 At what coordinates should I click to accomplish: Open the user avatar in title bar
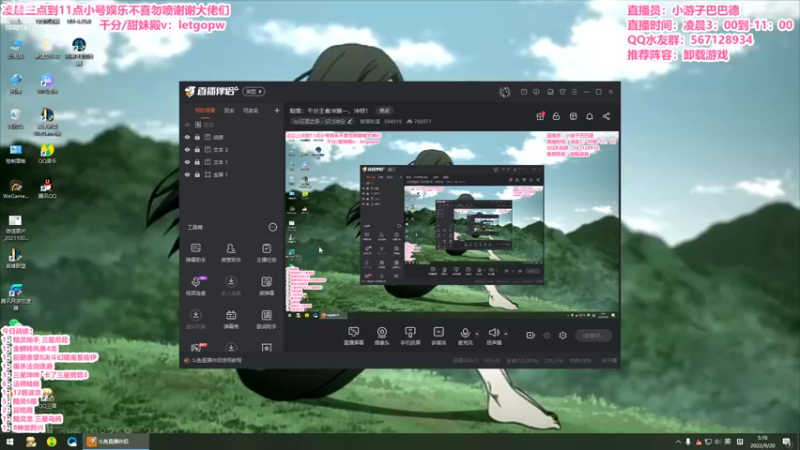coord(505,92)
